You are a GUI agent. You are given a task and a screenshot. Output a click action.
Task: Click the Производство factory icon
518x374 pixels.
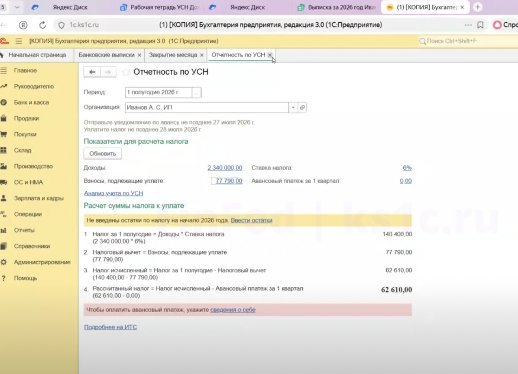pos(3,166)
